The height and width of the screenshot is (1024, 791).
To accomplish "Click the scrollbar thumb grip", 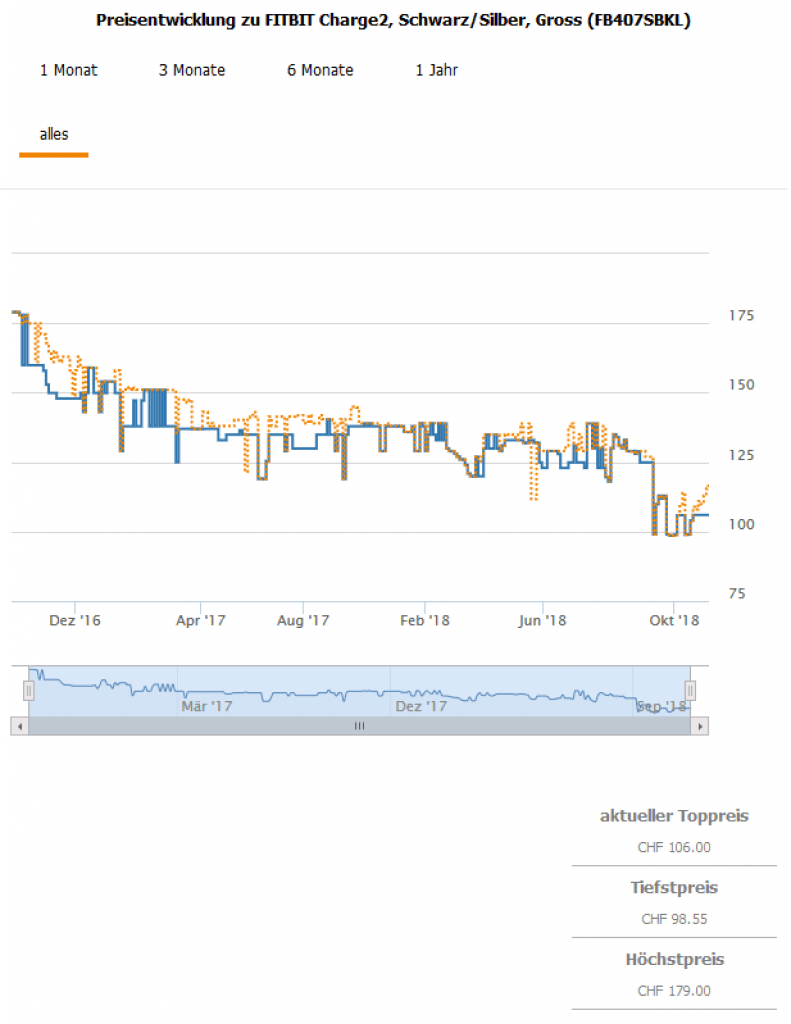I will click(359, 727).
